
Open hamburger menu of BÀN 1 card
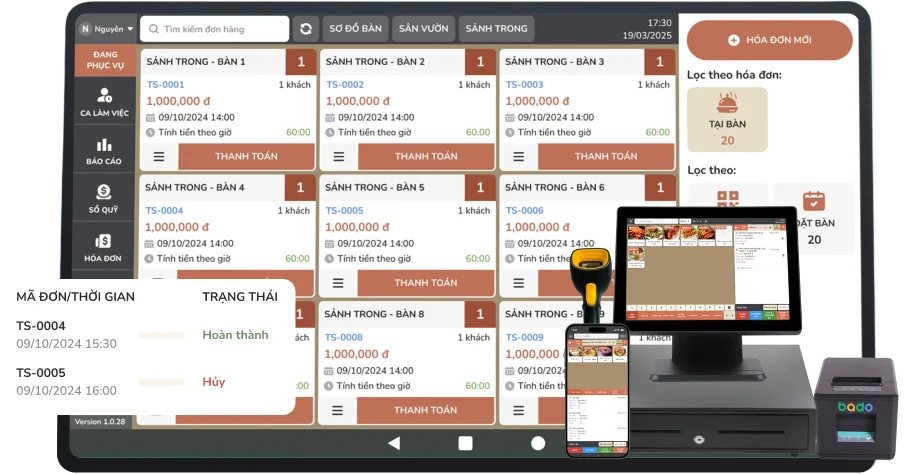pyautogui.click(x=159, y=156)
